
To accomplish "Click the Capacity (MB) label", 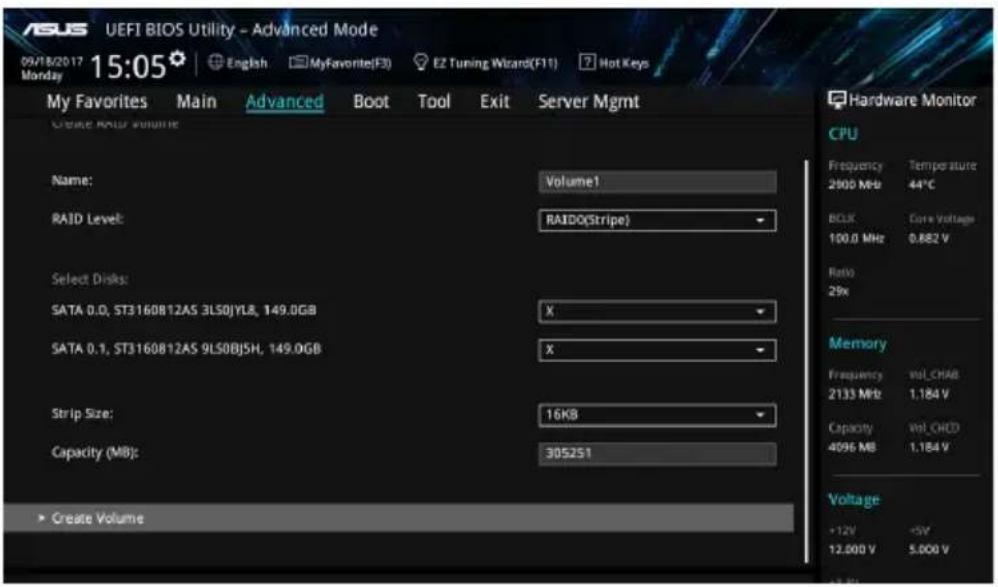I will [95, 452].
